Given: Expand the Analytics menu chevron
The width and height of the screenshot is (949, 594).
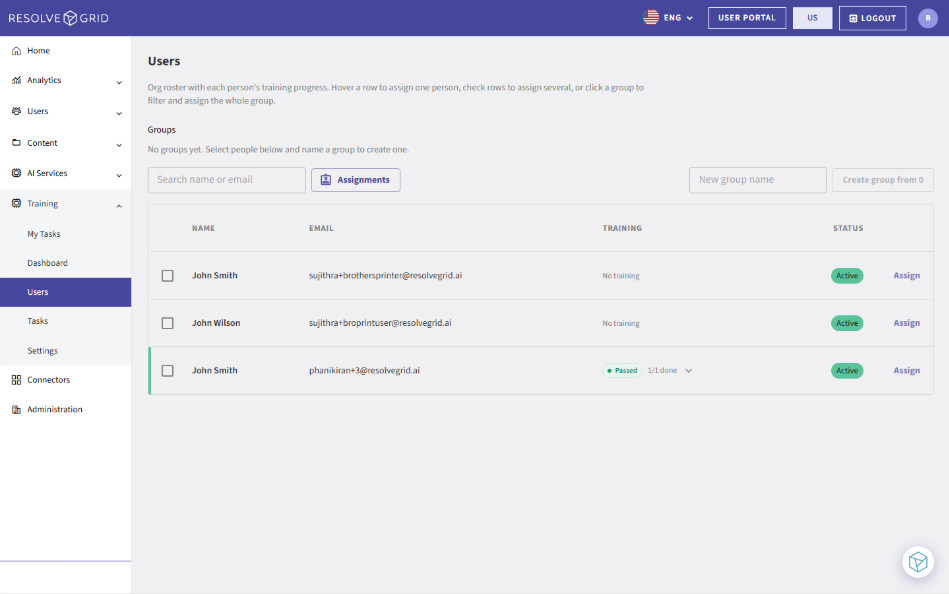Looking at the screenshot, I should tap(119, 82).
